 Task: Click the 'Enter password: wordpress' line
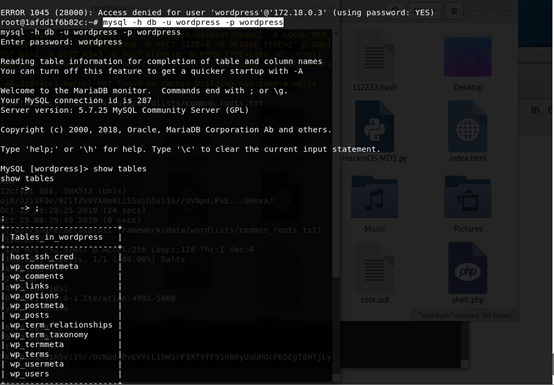pos(61,42)
